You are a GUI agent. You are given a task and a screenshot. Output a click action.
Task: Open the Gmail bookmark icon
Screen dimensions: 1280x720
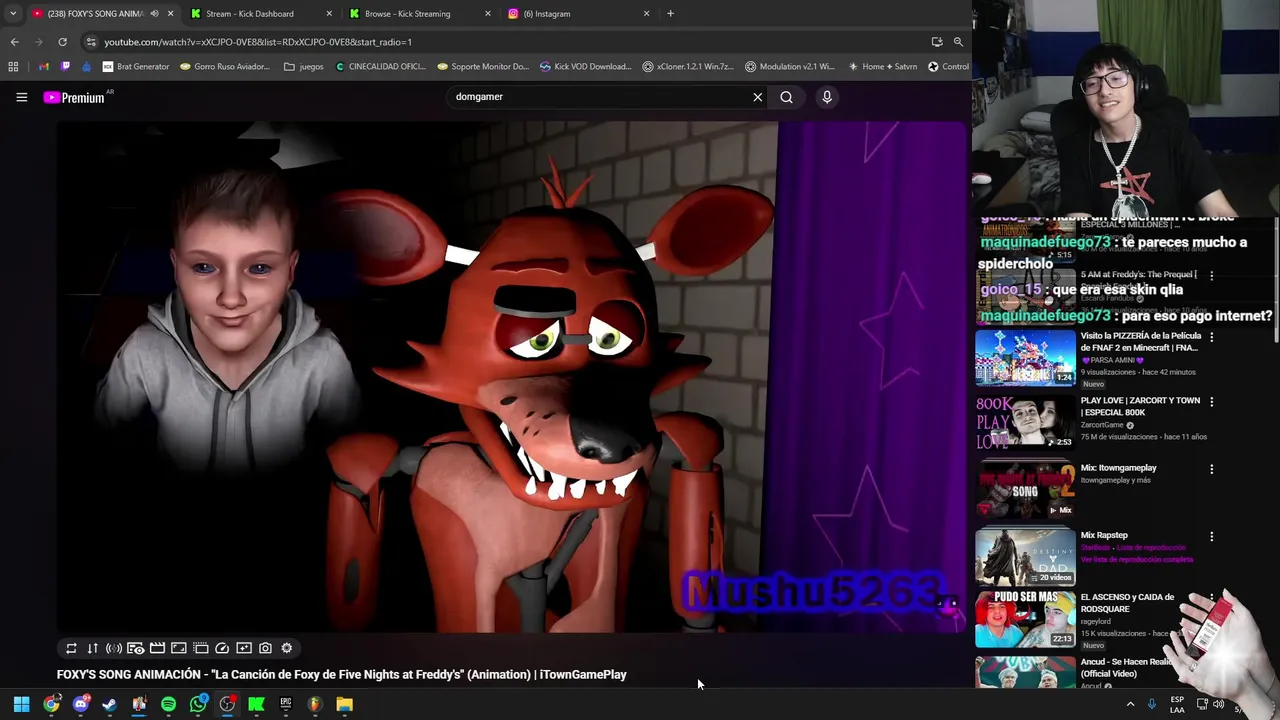(x=44, y=67)
